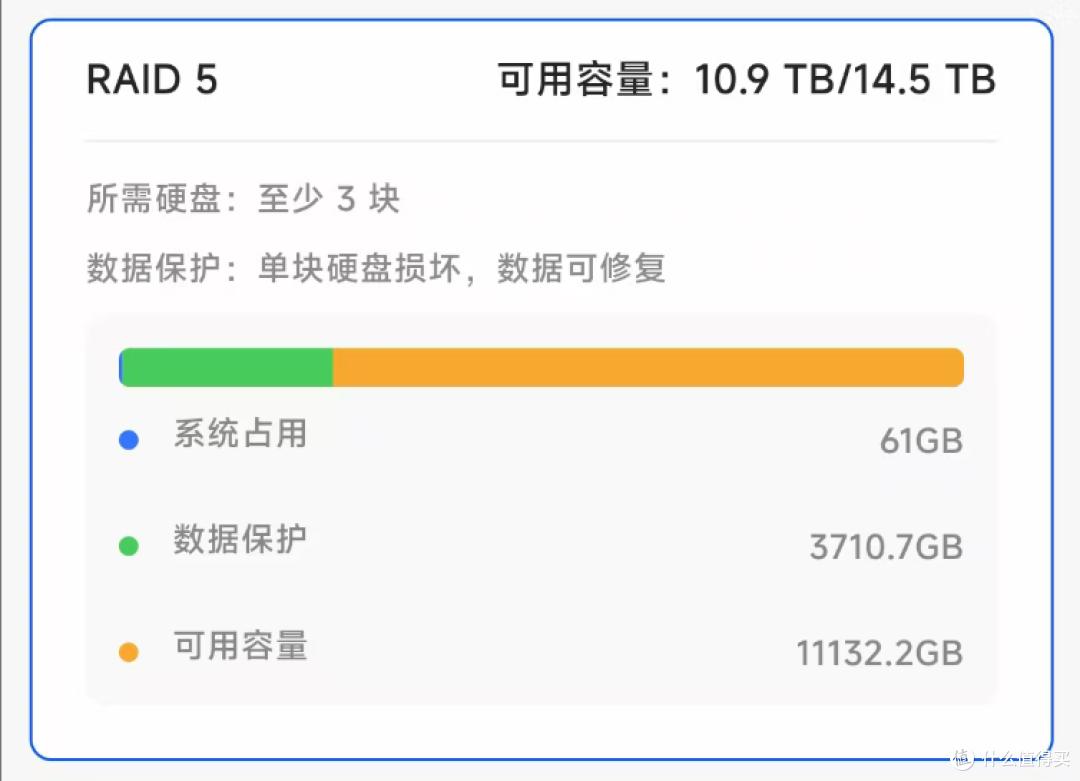Click the 3710.7GB data protection value
Viewport: 1080px width, 781px height.
tap(886, 547)
